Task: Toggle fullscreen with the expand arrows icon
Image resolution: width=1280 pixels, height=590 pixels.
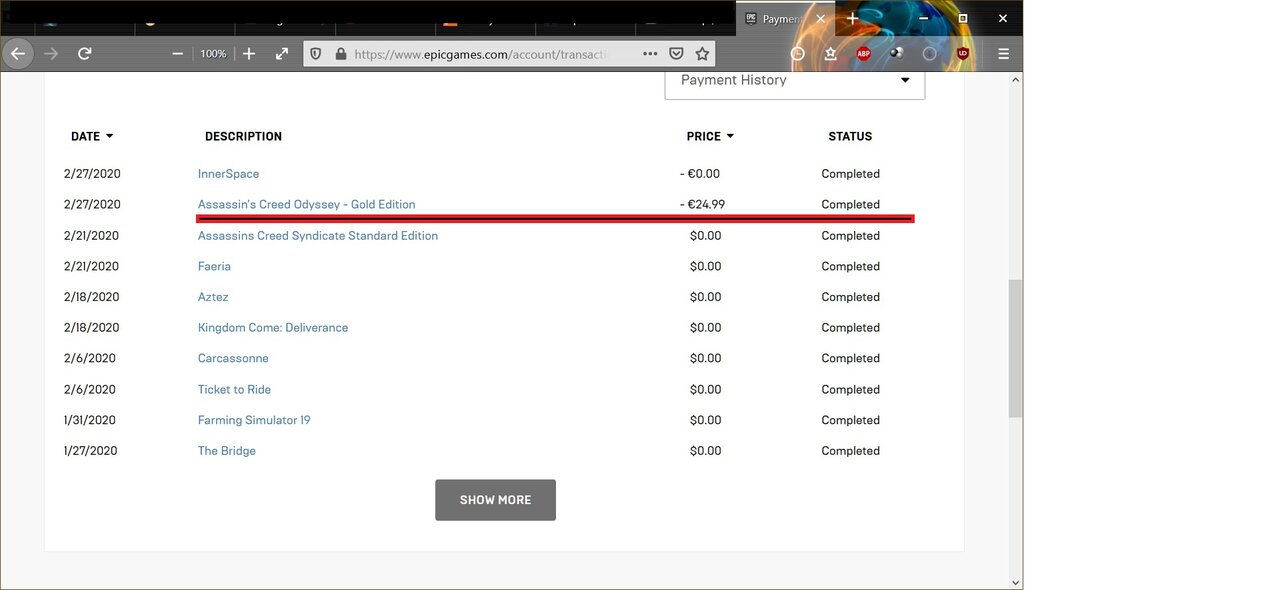Action: click(282, 53)
